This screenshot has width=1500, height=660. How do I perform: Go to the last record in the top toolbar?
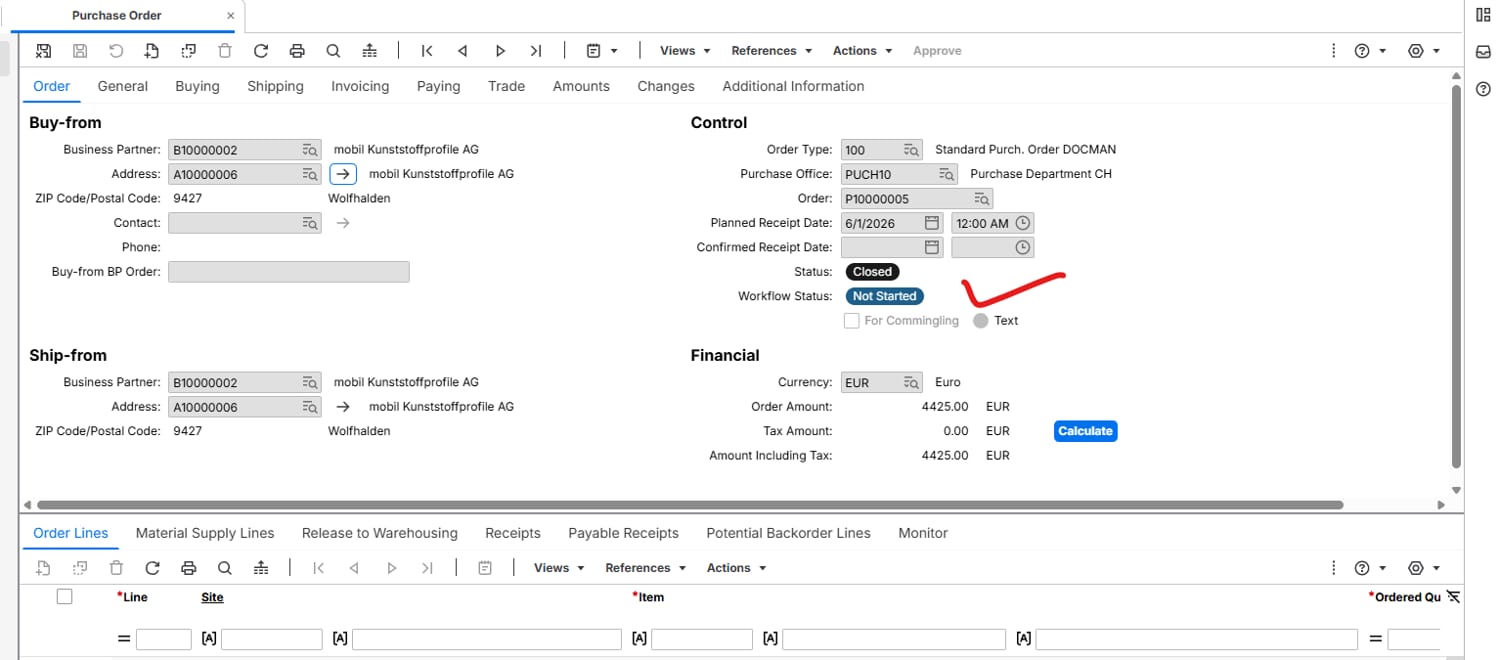coord(536,50)
